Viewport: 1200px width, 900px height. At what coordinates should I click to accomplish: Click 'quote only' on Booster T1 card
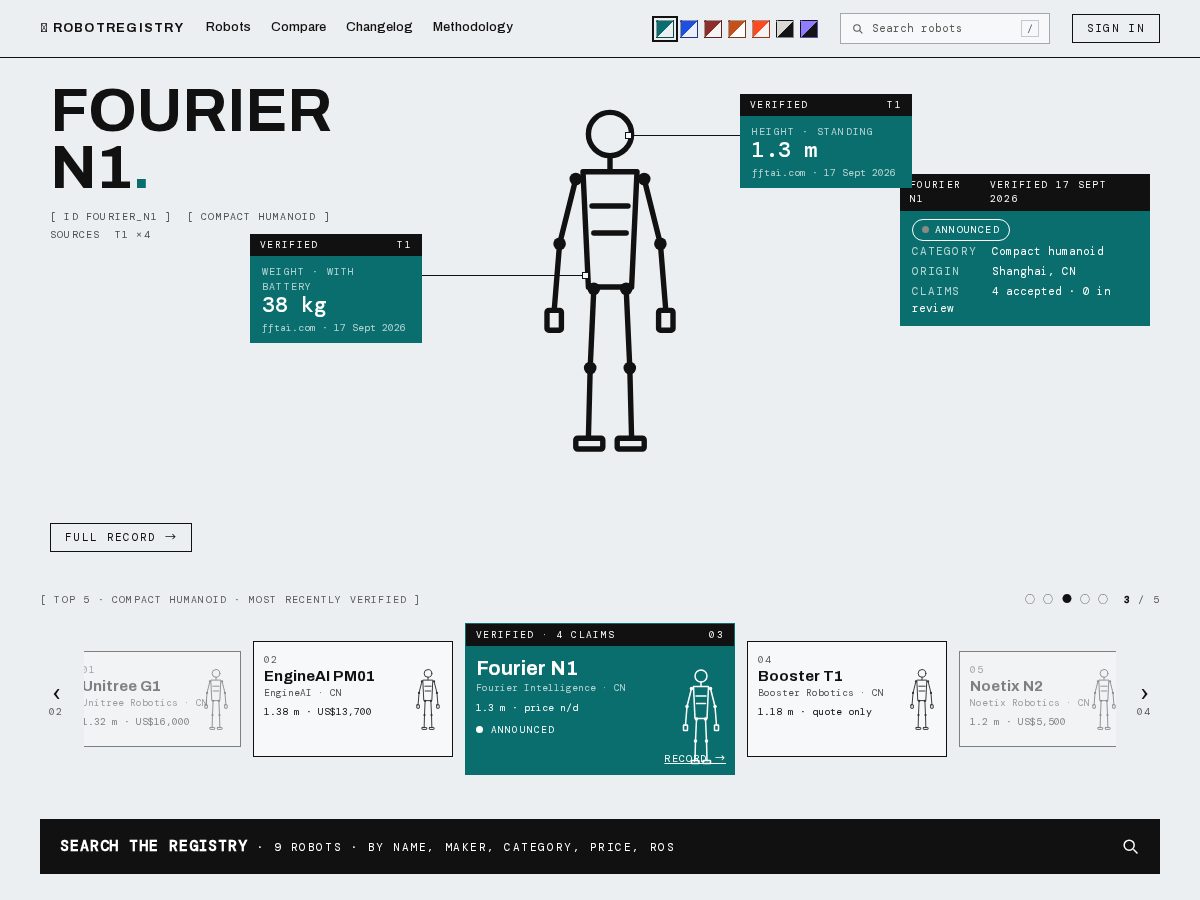[841, 712]
